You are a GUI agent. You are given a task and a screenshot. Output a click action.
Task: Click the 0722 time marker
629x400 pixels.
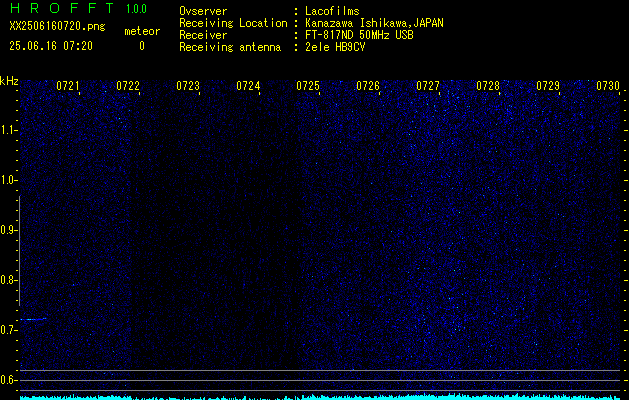[x=128, y=86]
